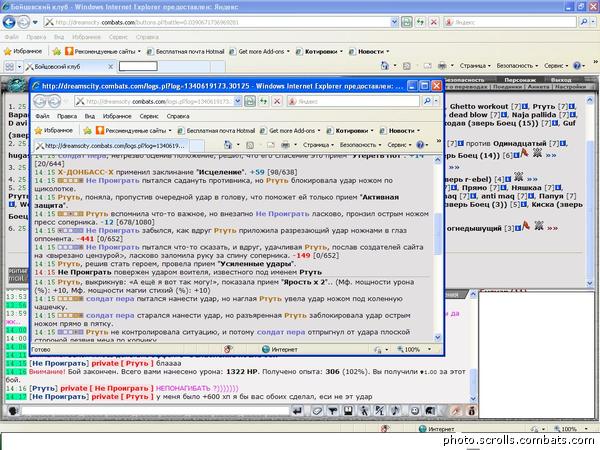Open Страница menu in logs popup command bar
Image resolution: width=600 pixels, height=450 pixels.
click(318, 145)
